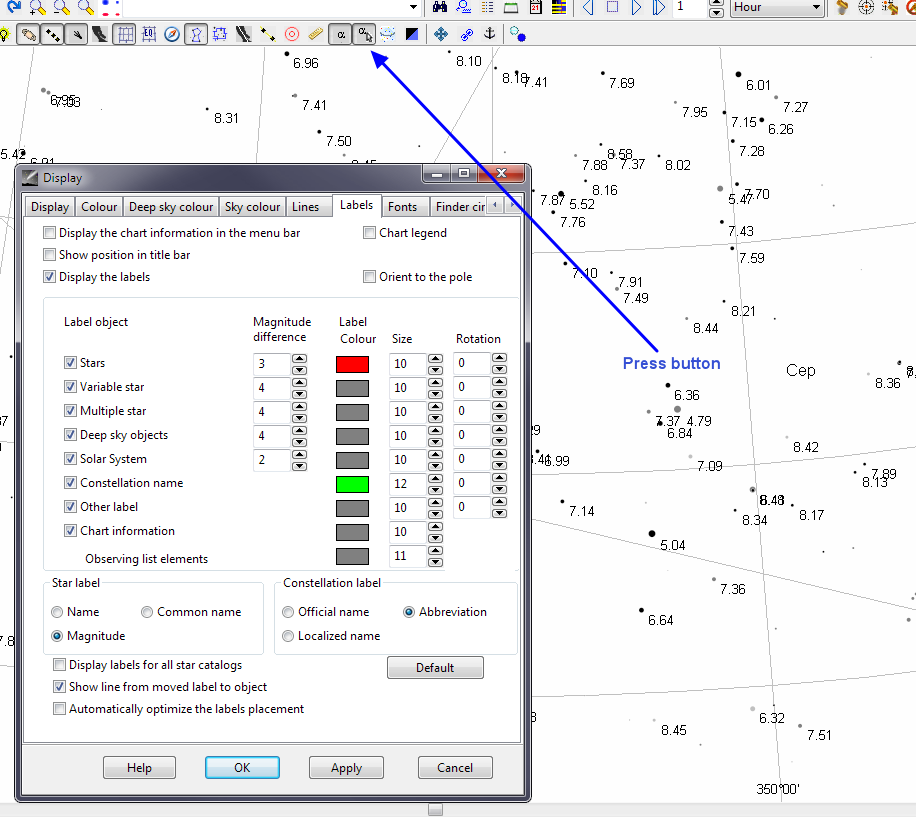This screenshot has height=817, width=916.
Task: Open the binoculars search tool
Action: (x=440, y=7)
